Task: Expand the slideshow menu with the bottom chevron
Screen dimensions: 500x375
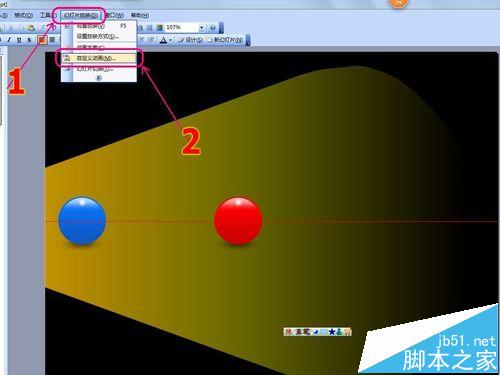Action: [x=99, y=78]
